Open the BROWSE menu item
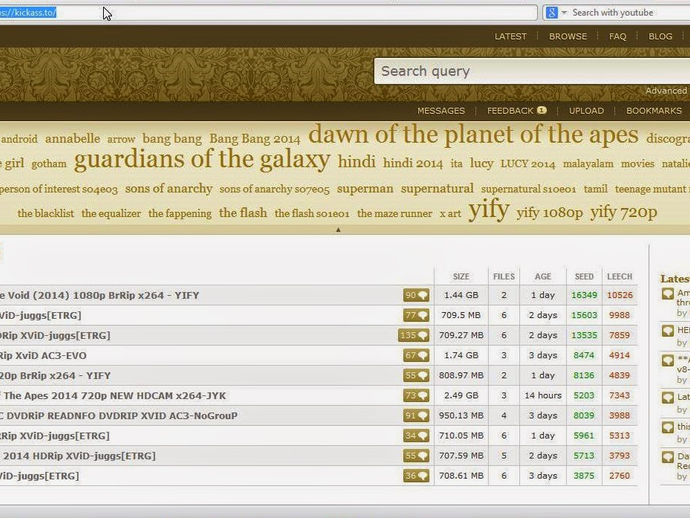The image size is (690, 518). [x=568, y=37]
